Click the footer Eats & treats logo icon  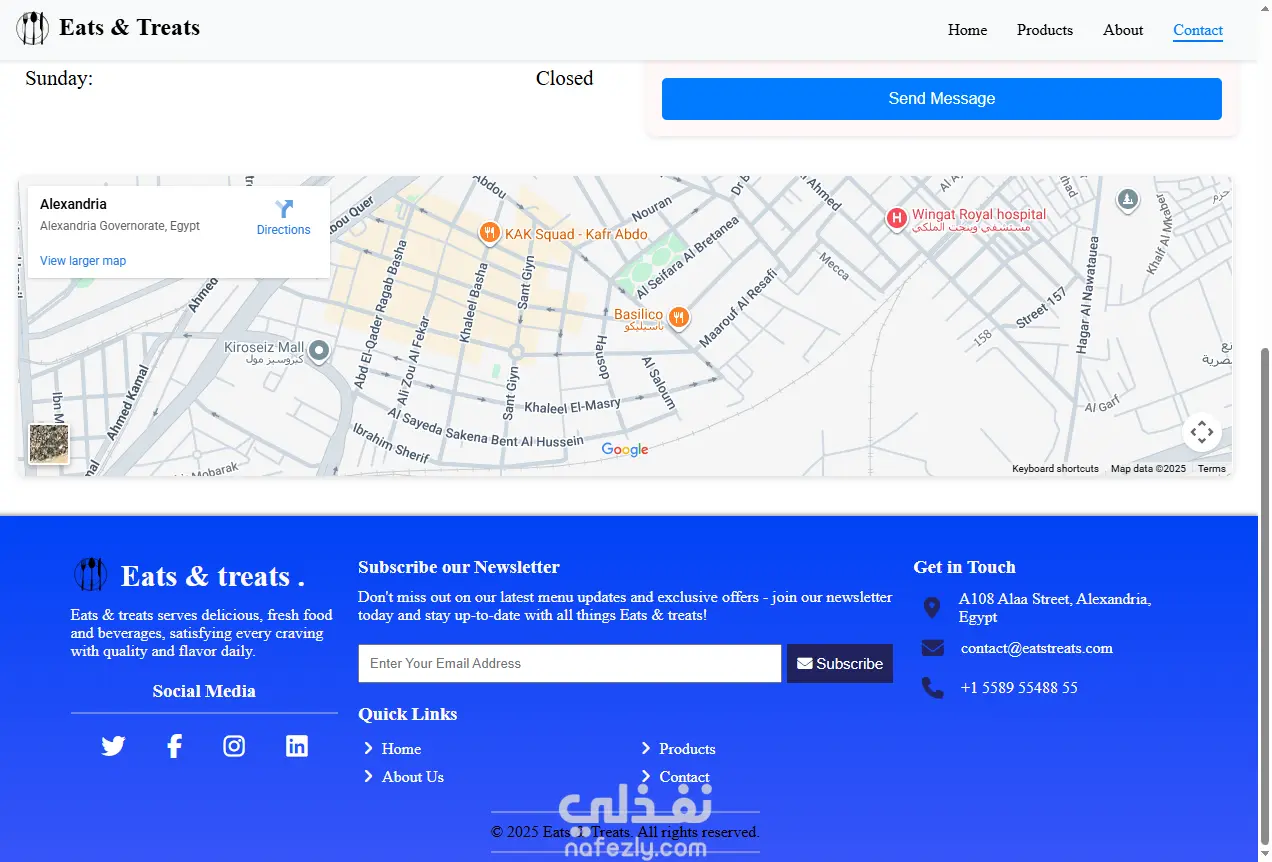tap(91, 575)
